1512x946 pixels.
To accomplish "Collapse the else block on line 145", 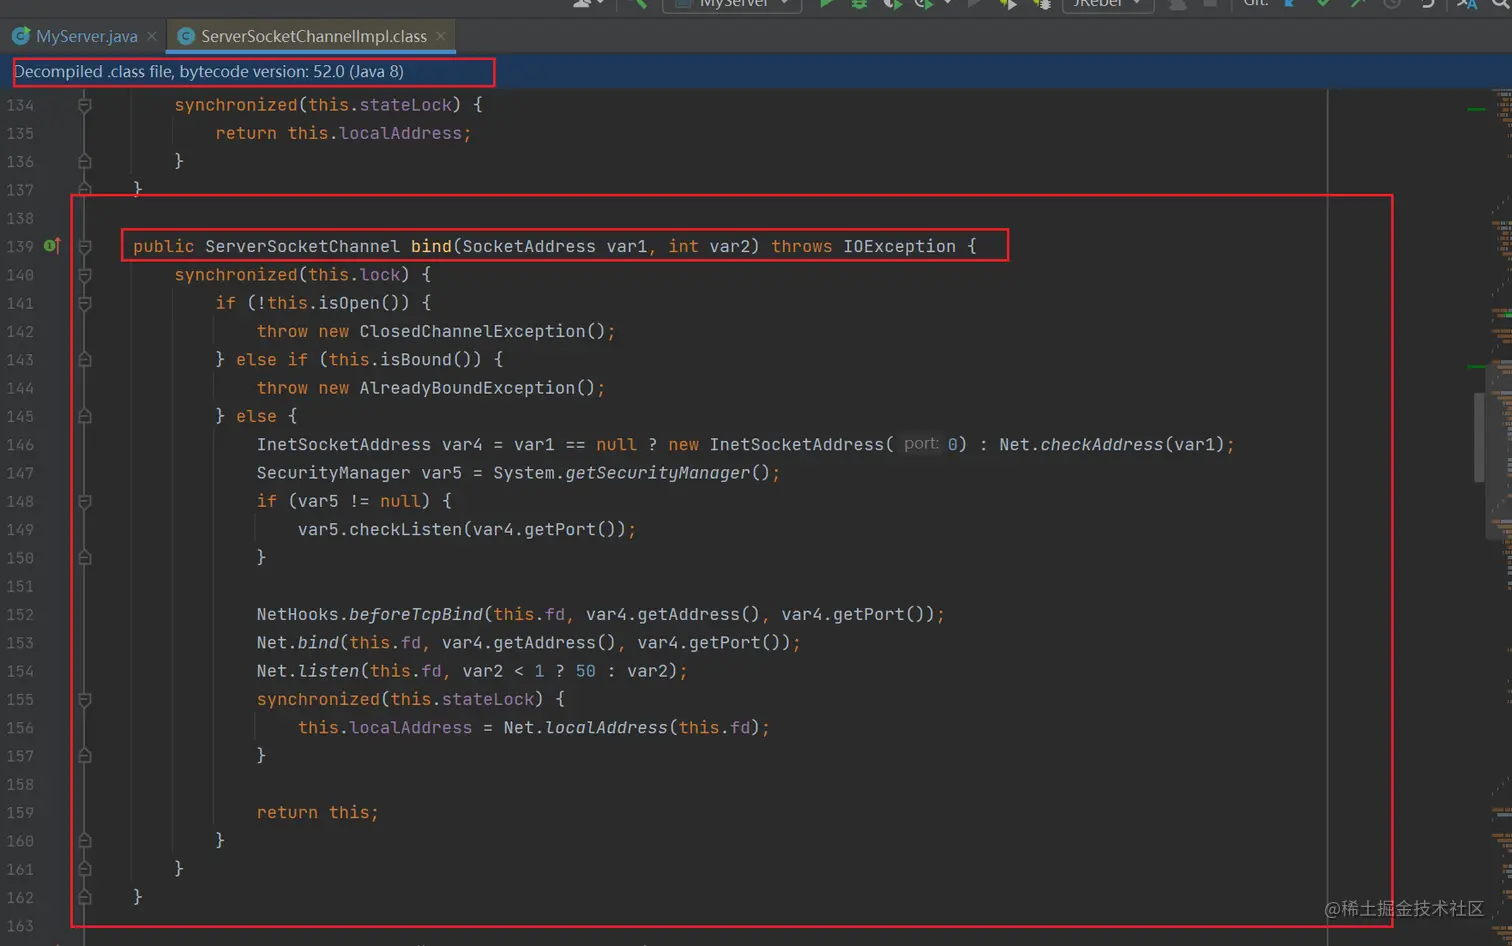I will 85,416.
